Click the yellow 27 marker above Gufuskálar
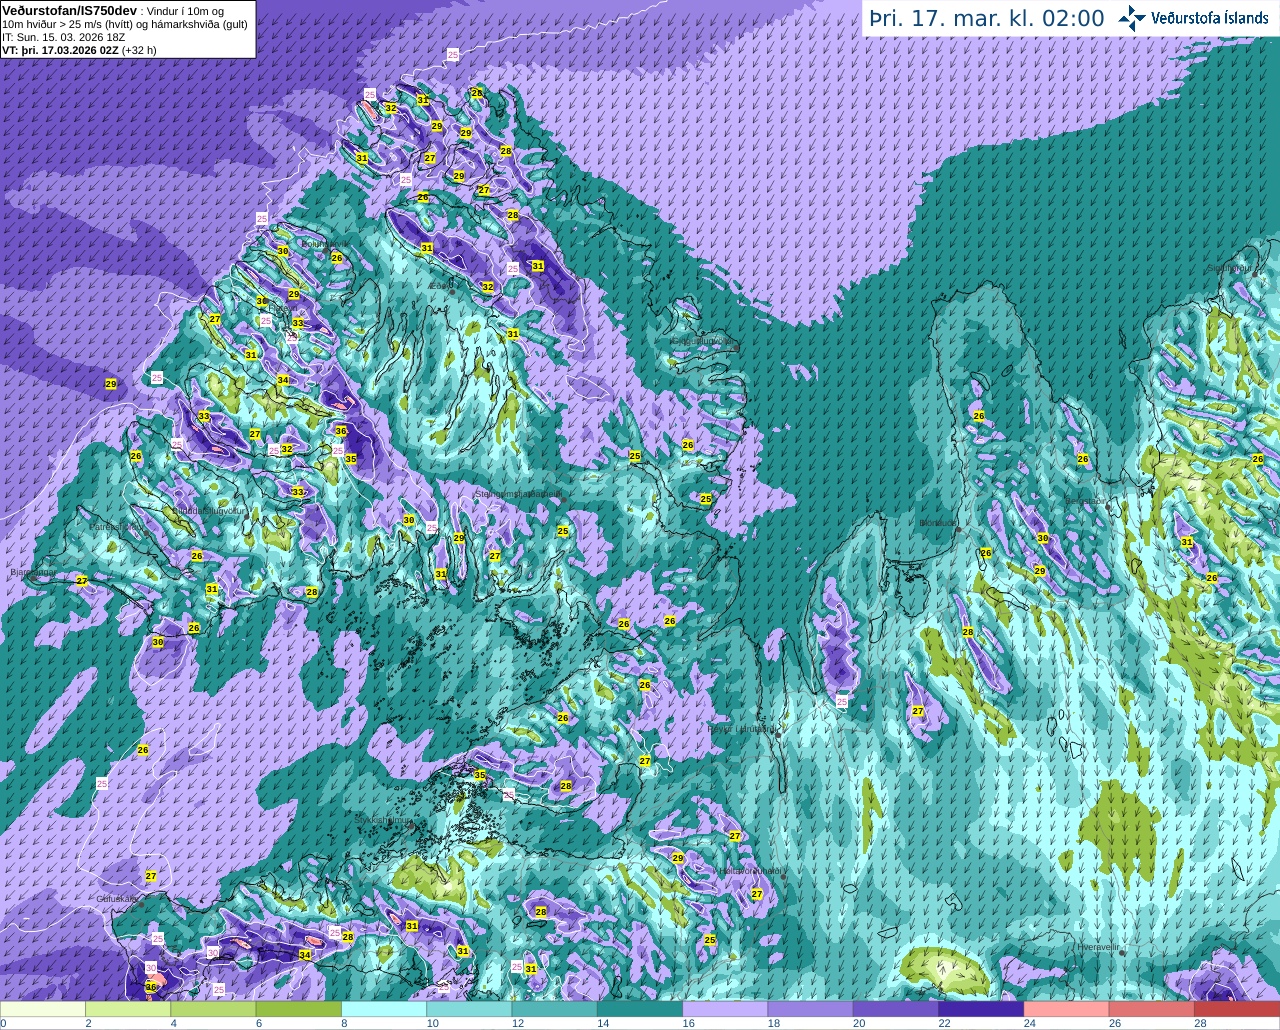Image resolution: width=1280 pixels, height=1030 pixels. point(151,876)
